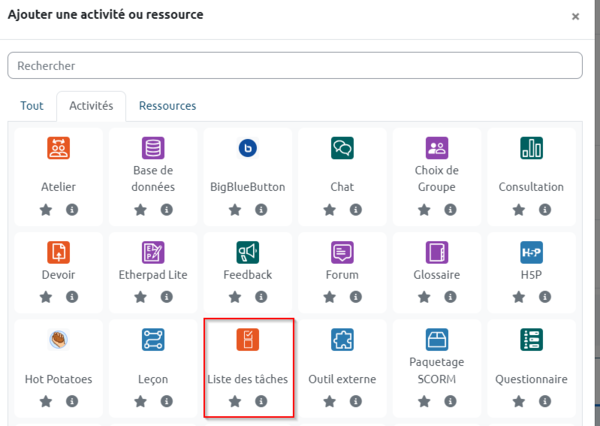Toggle favorite star for Feedback
Viewport: 600px width, 426px height.
pyautogui.click(x=235, y=297)
